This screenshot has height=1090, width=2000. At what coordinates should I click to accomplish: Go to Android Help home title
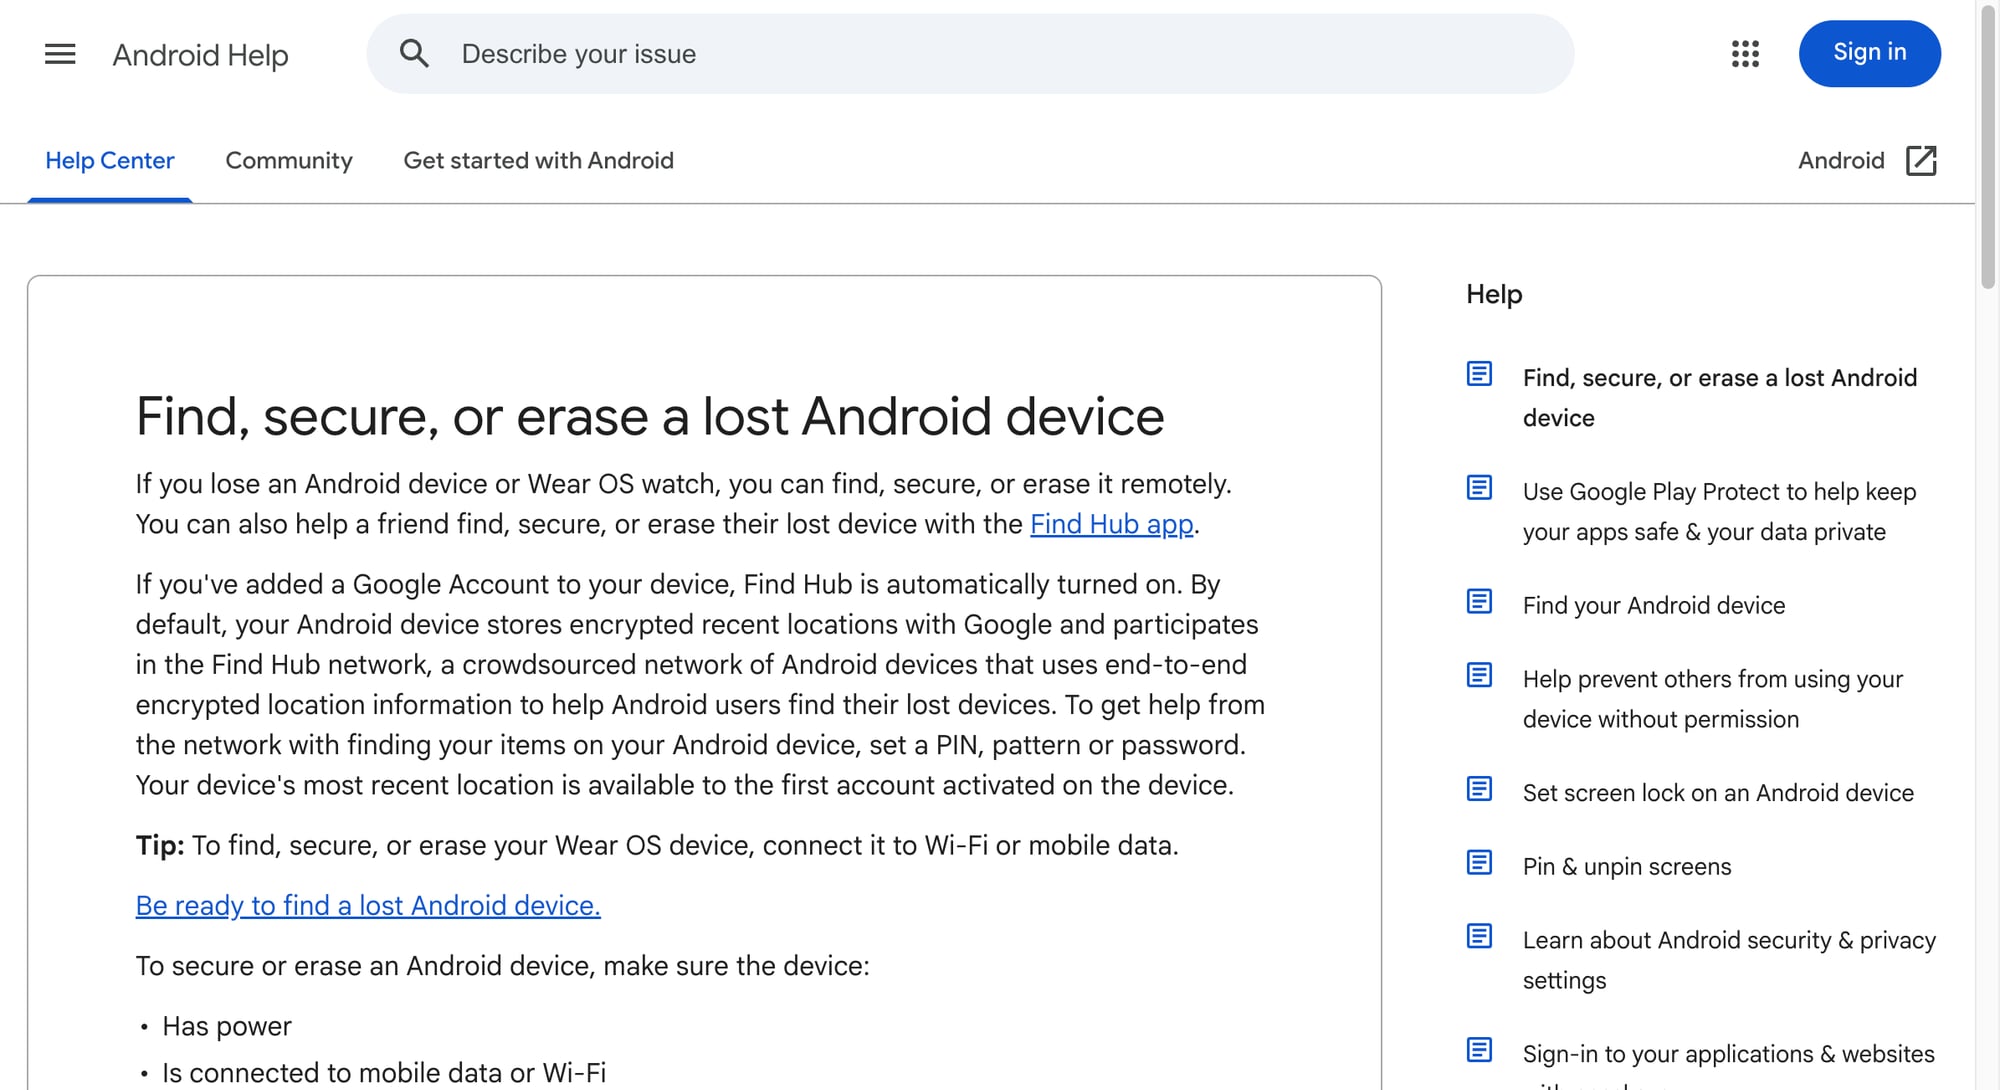[x=200, y=54]
